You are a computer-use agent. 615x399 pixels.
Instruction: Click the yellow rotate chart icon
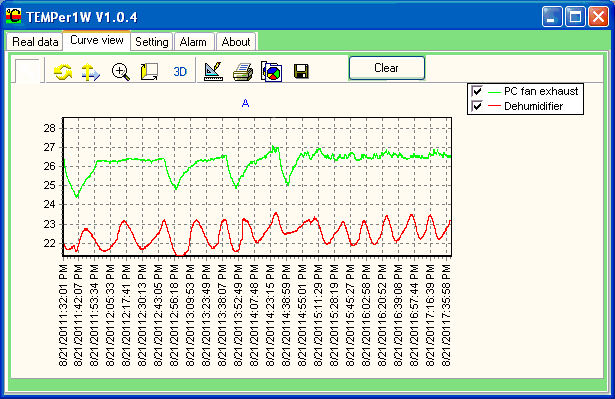[63, 72]
